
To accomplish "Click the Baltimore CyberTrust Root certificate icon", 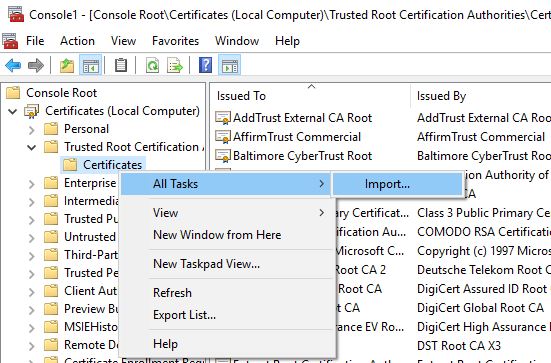I will [223, 156].
